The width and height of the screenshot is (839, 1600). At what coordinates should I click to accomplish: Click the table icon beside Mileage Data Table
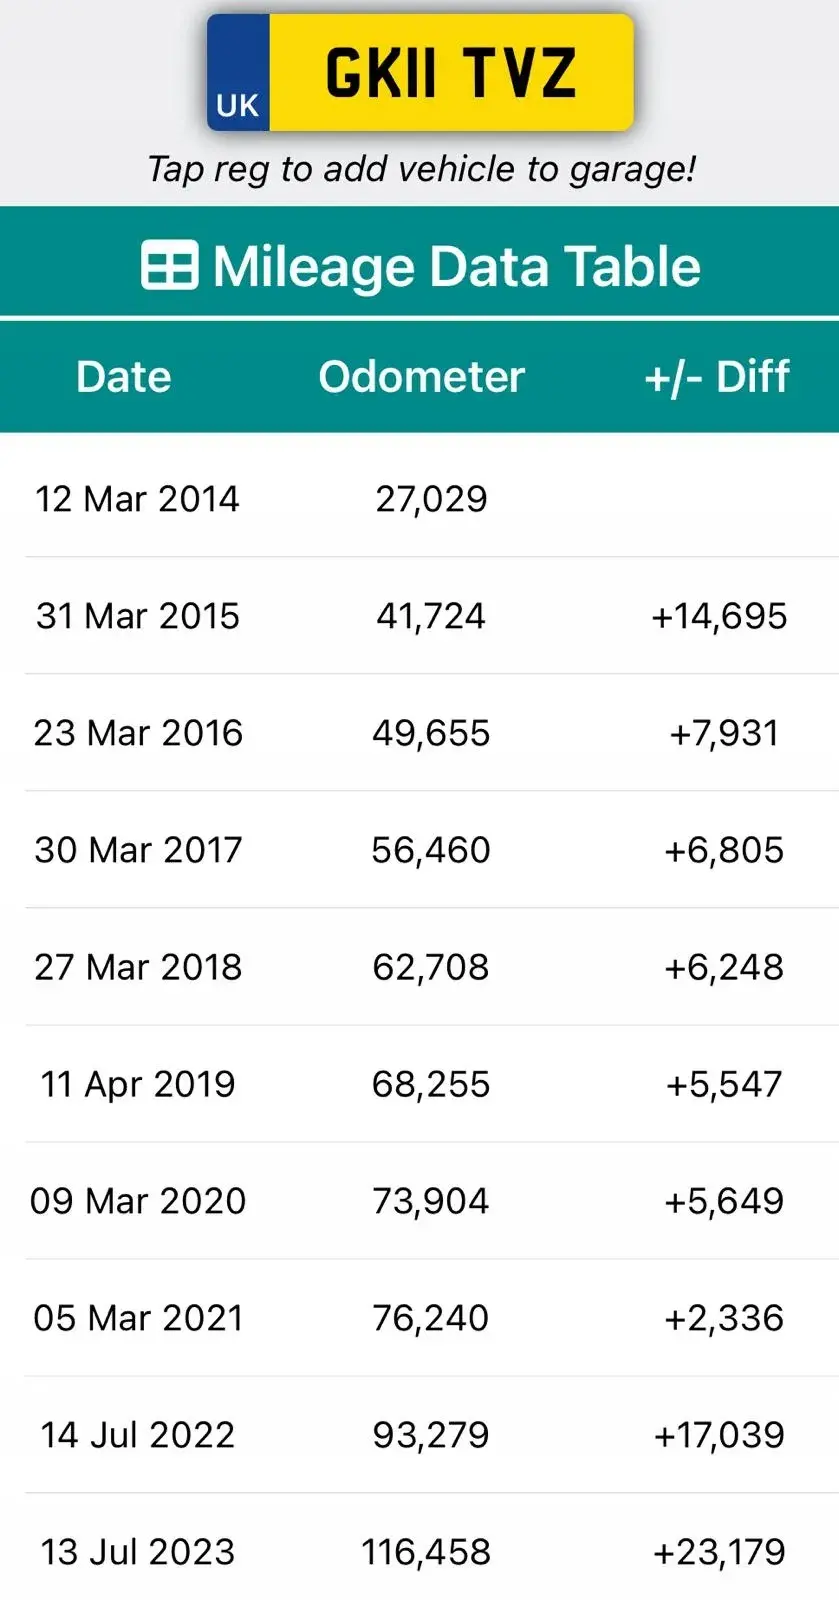tap(169, 266)
